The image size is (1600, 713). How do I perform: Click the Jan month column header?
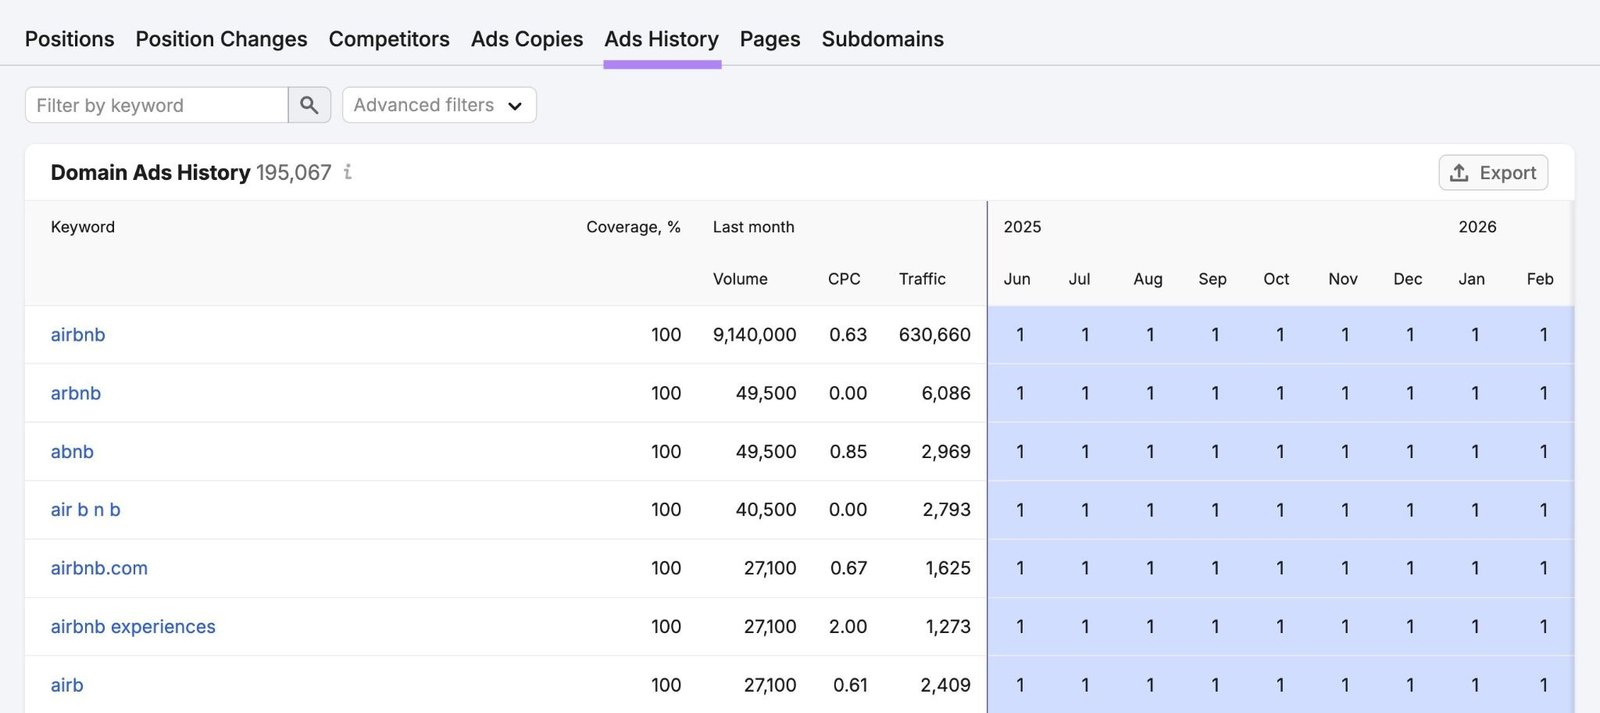(x=1472, y=279)
